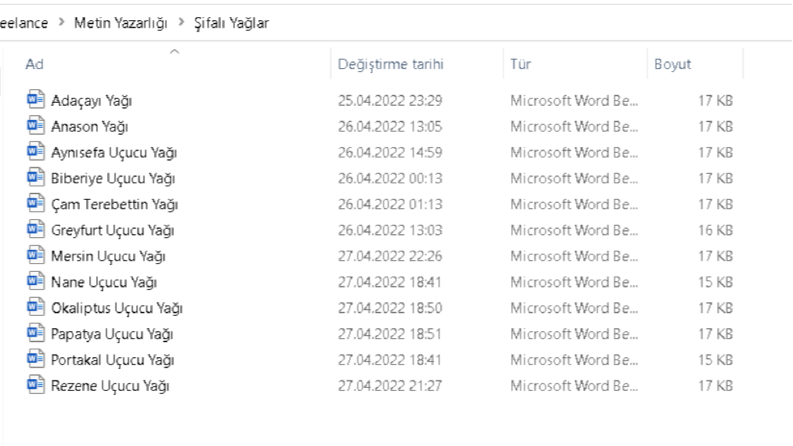Click the type cell of Rezene Uçucu Yağı row
The image size is (793, 446).
point(574,386)
